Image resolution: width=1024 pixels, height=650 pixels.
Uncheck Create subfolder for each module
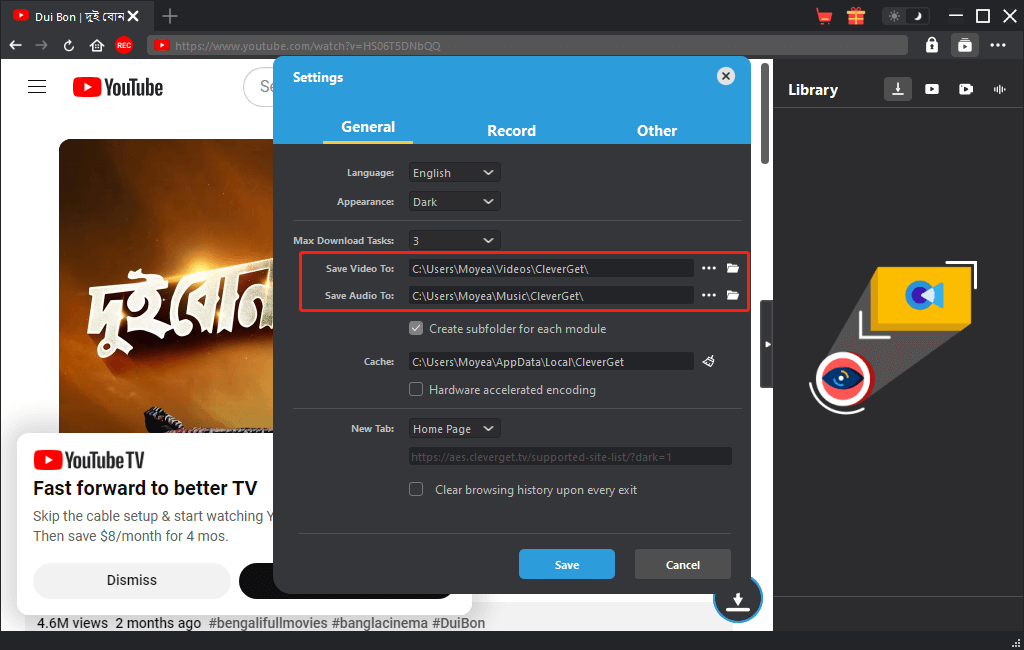416,329
